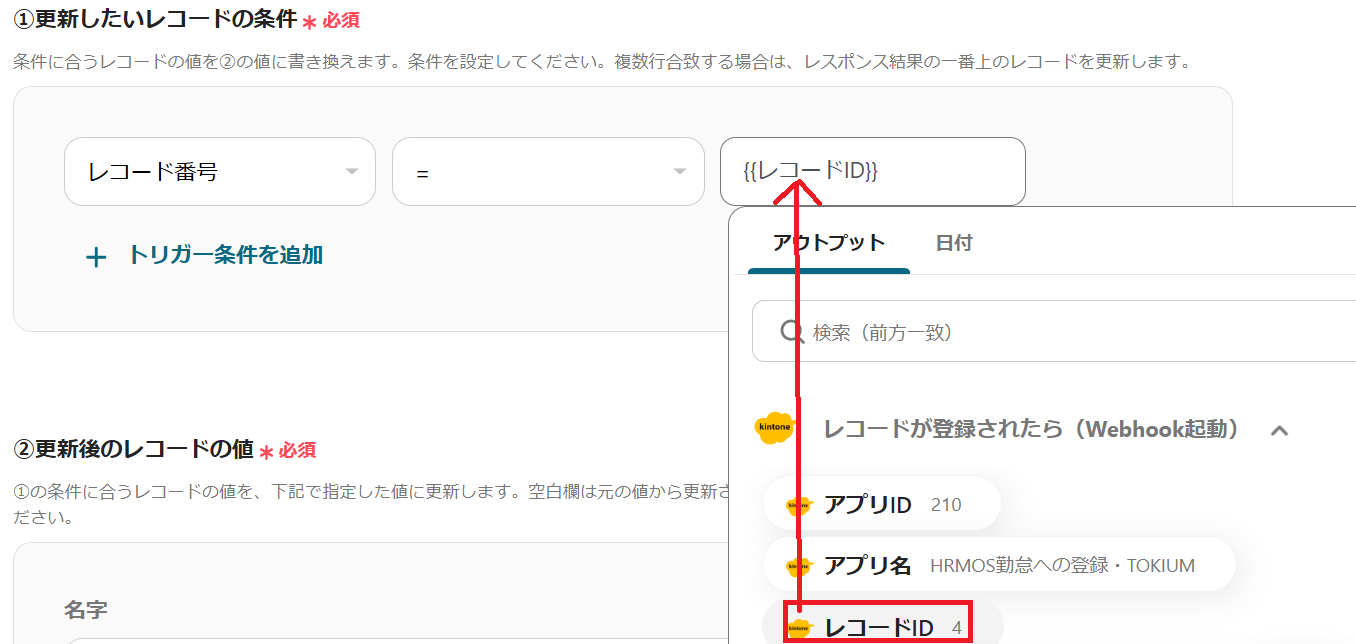Image resolution: width=1356 pixels, height=644 pixels.
Task: Click the 検索（前方一致） search box
Action: [x=1054, y=331]
